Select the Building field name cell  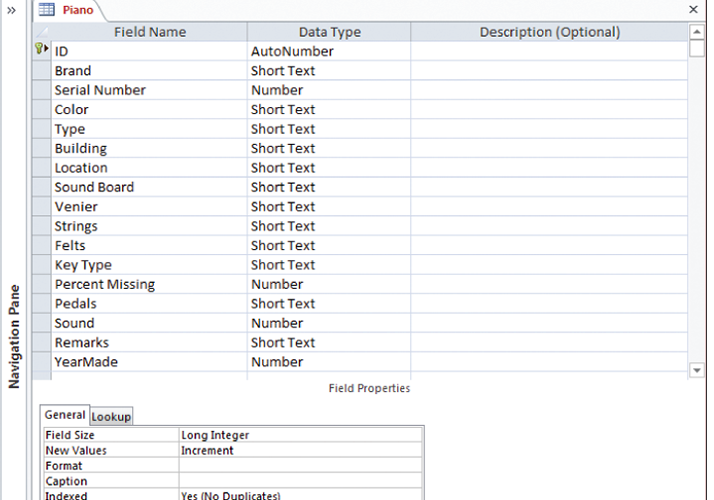pos(149,148)
